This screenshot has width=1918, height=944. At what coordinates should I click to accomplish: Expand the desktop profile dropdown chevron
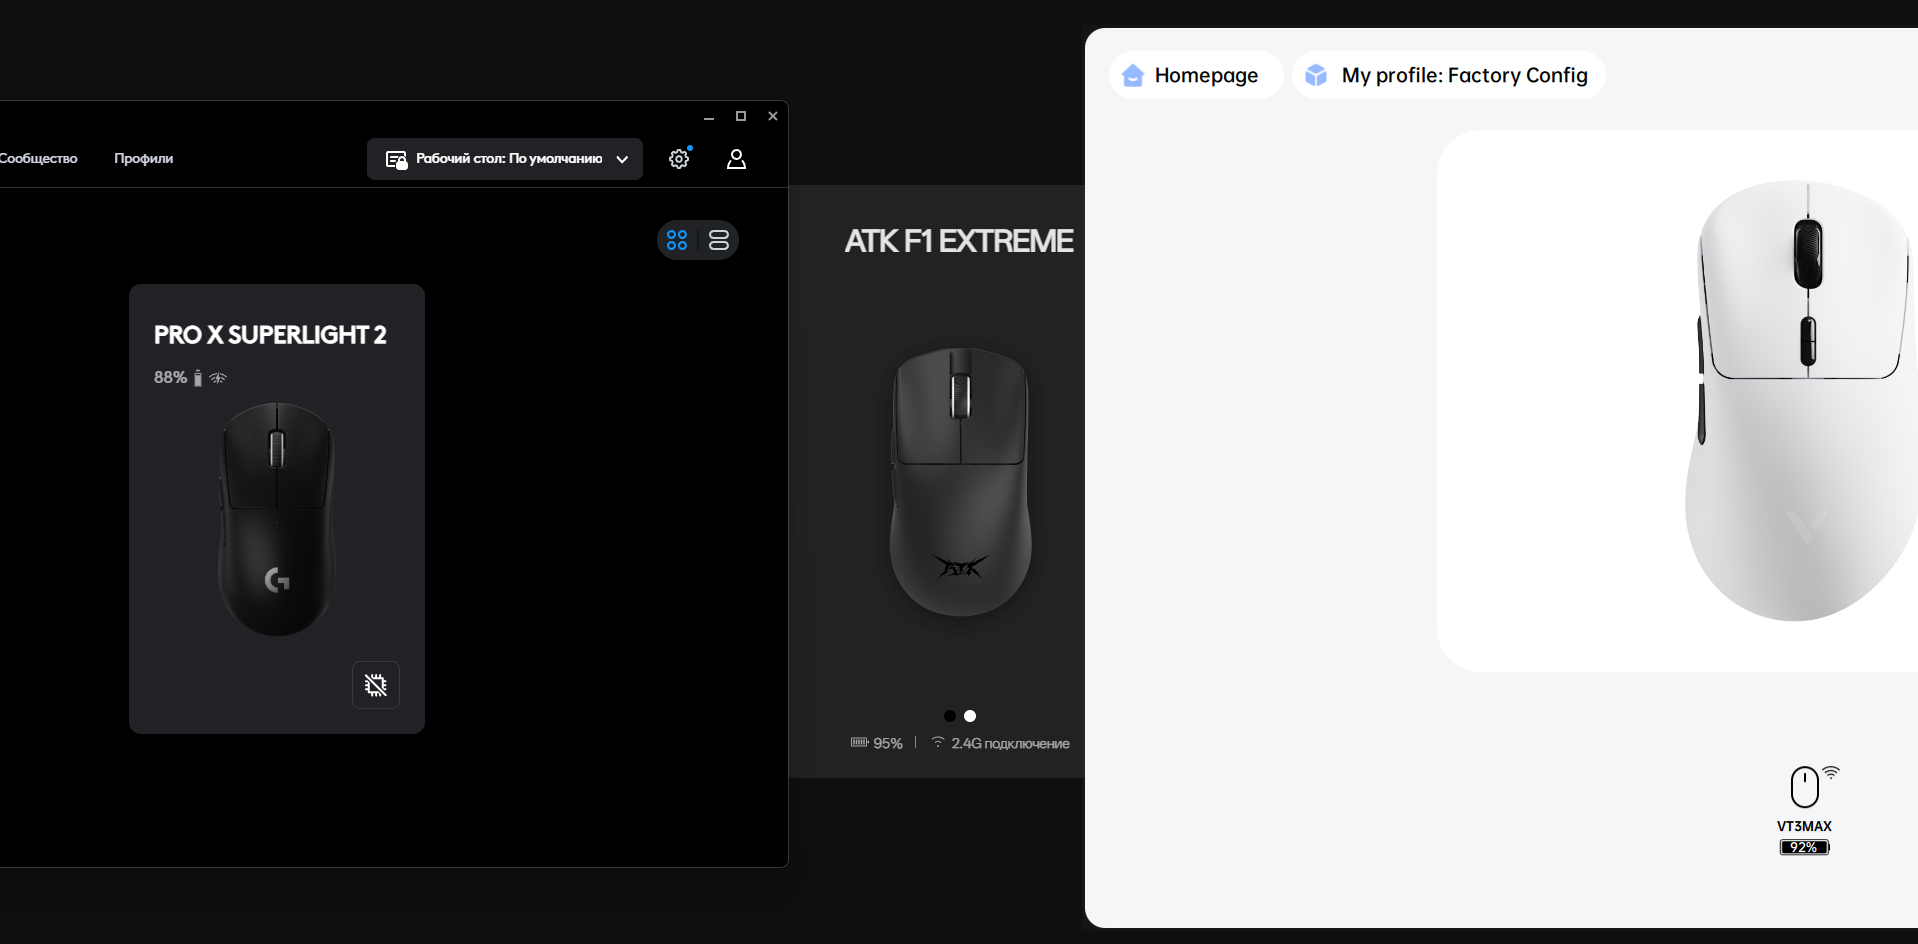pos(622,159)
